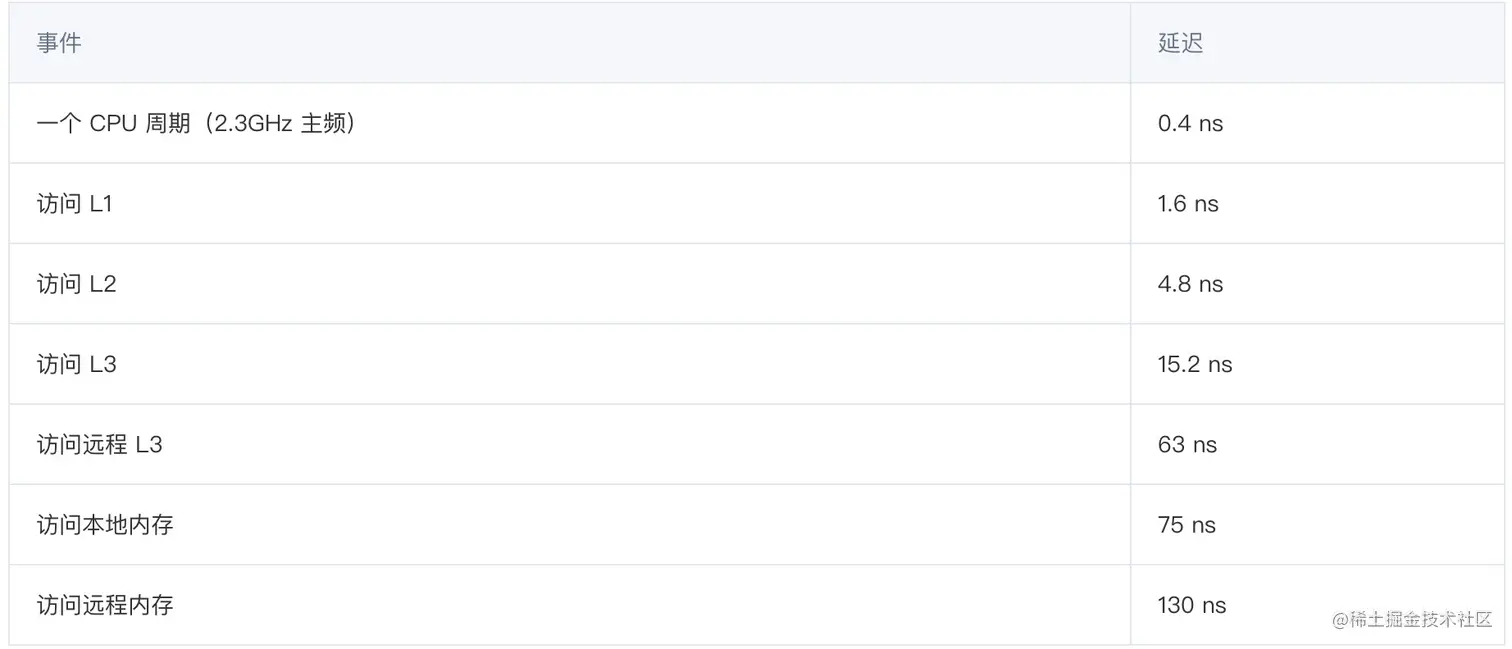1512x649 pixels.
Task: Click the 130 ns latency value
Action: click(1192, 605)
